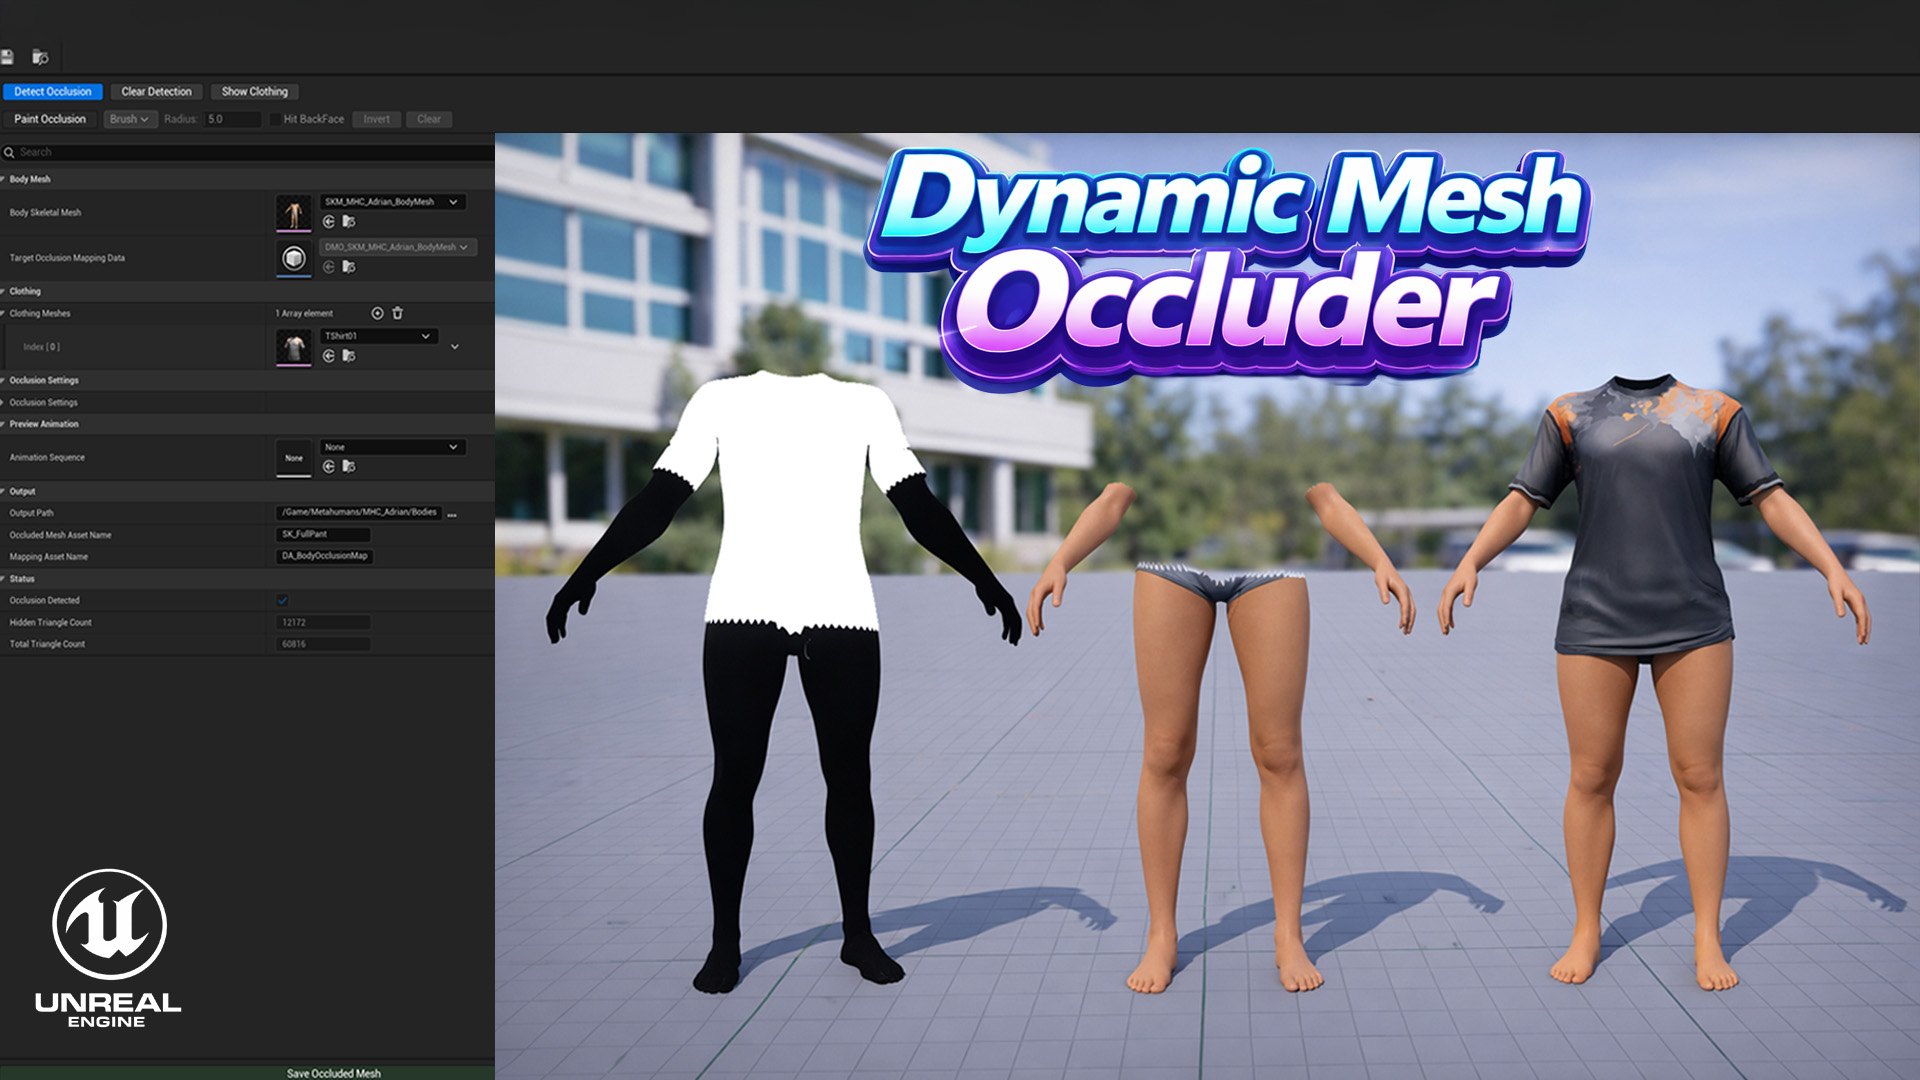
Task: Click the Detect Occlusion button
Action: (x=54, y=91)
